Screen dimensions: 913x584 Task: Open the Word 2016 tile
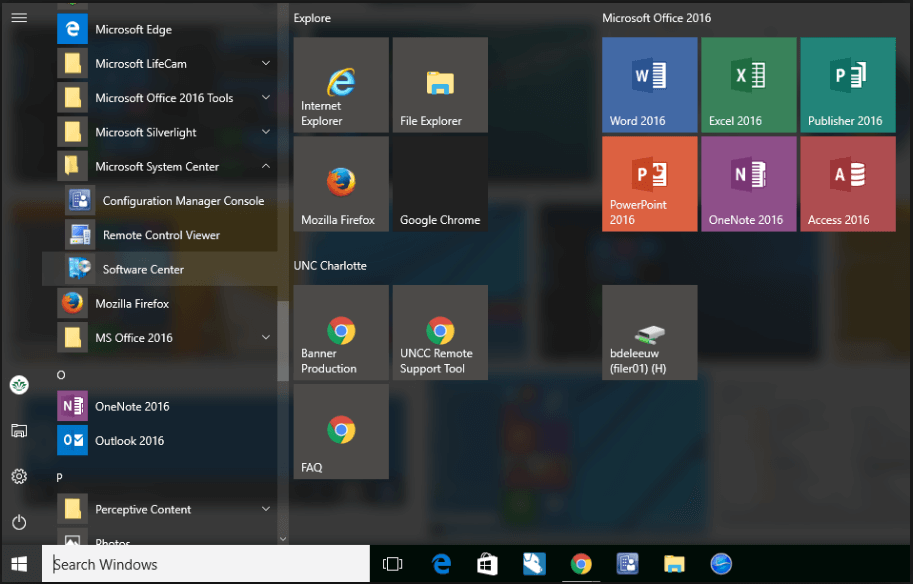(x=649, y=85)
